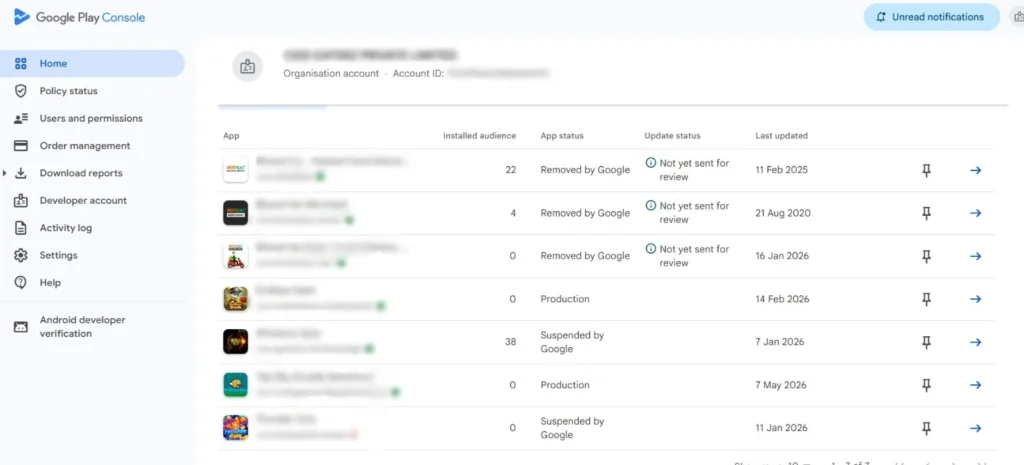Open Policy status via its shield icon
This screenshot has height=465, width=1024.
(21, 91)
